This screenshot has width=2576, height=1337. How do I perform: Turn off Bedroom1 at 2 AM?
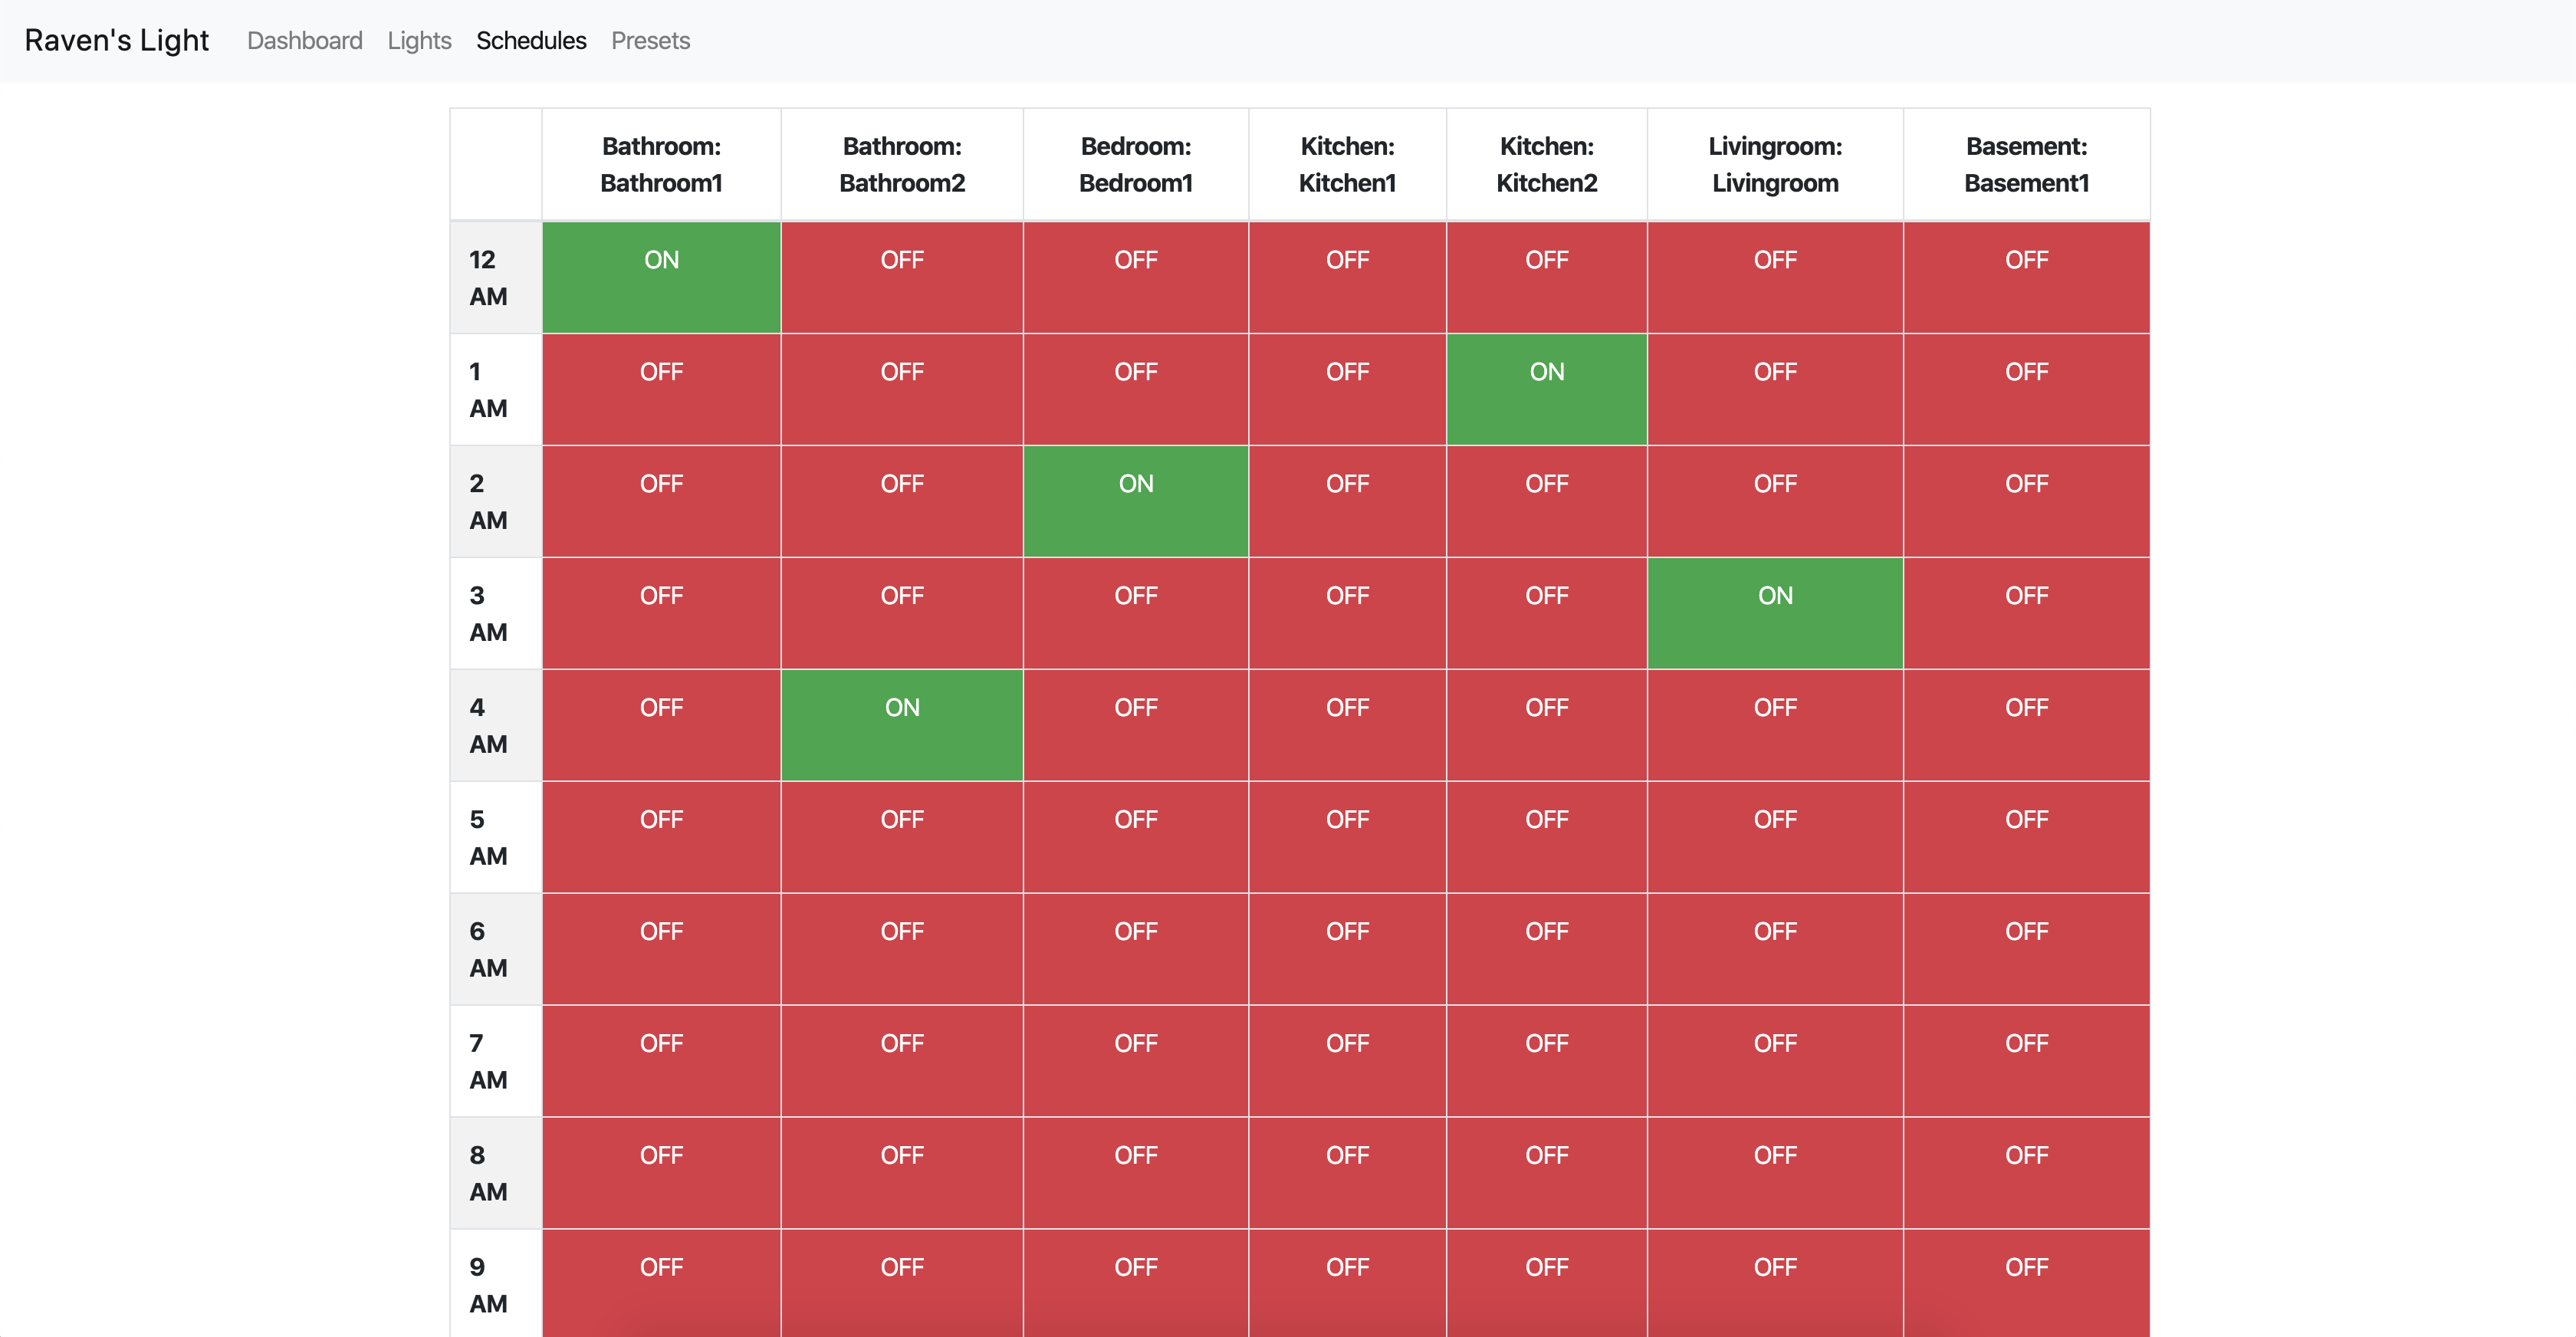click(x=1135, y=501)
